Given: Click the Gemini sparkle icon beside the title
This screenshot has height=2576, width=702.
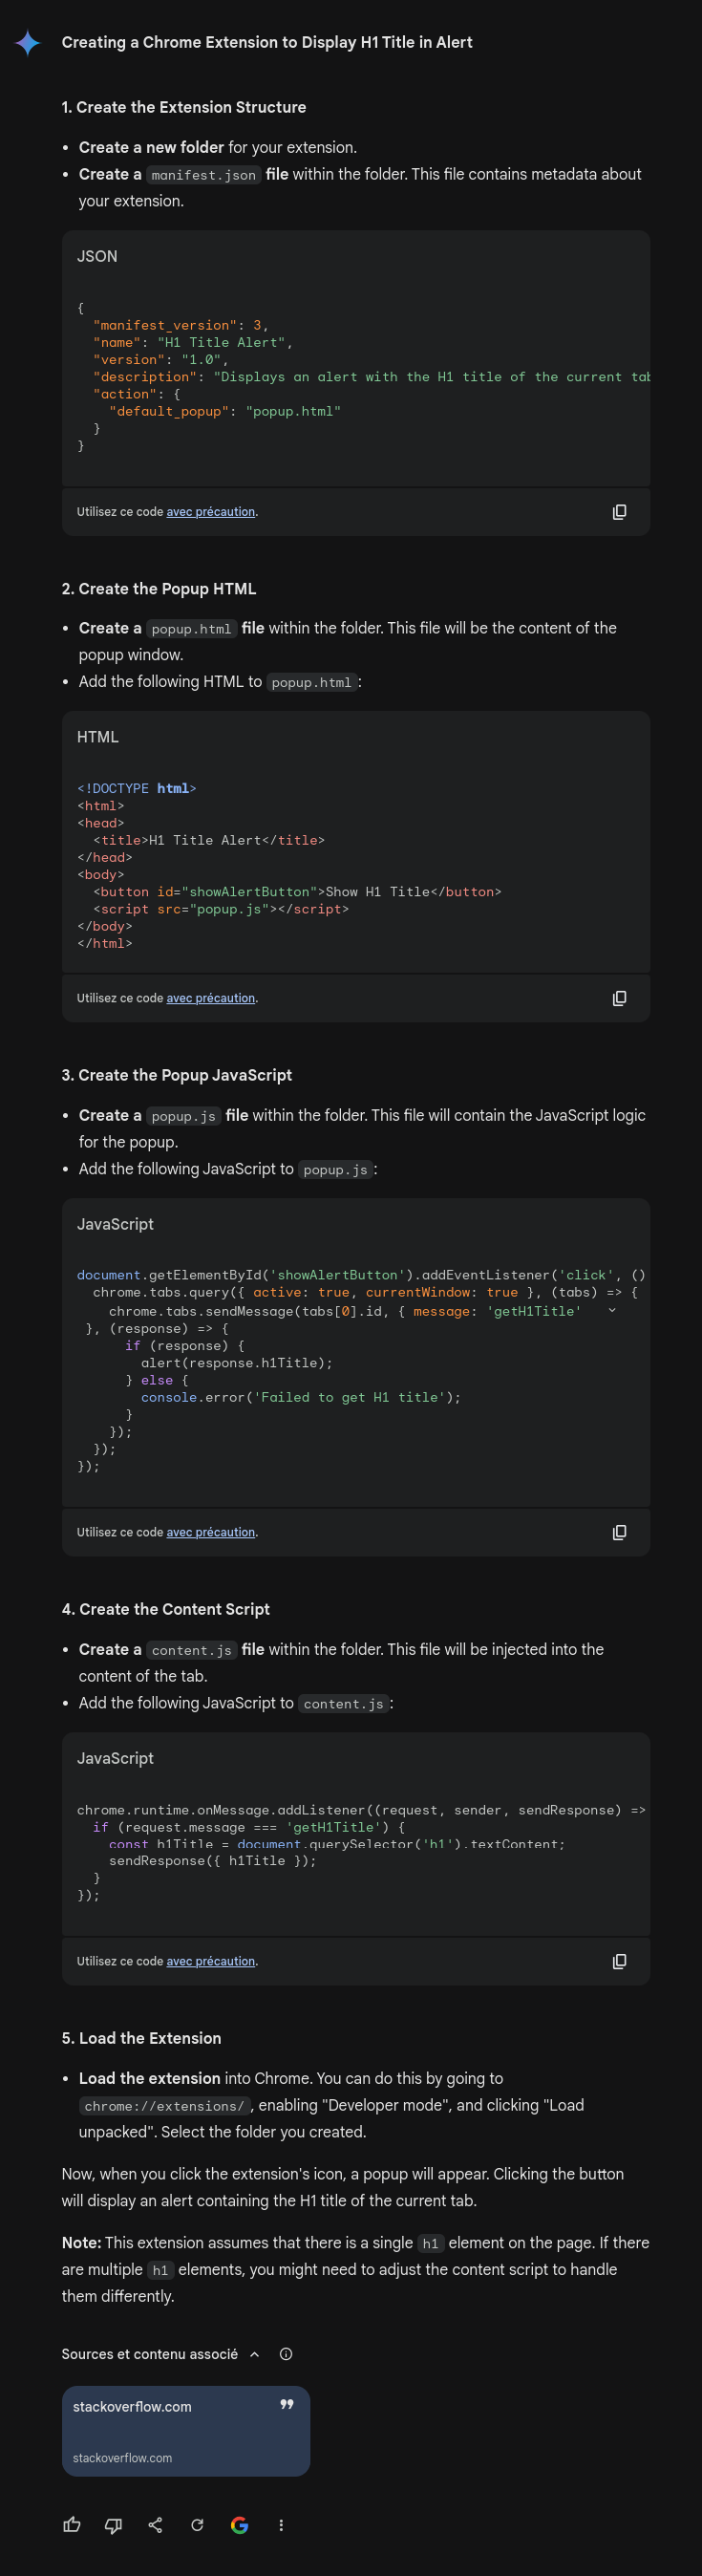Looking at the screenshot, I should [28, 43].
